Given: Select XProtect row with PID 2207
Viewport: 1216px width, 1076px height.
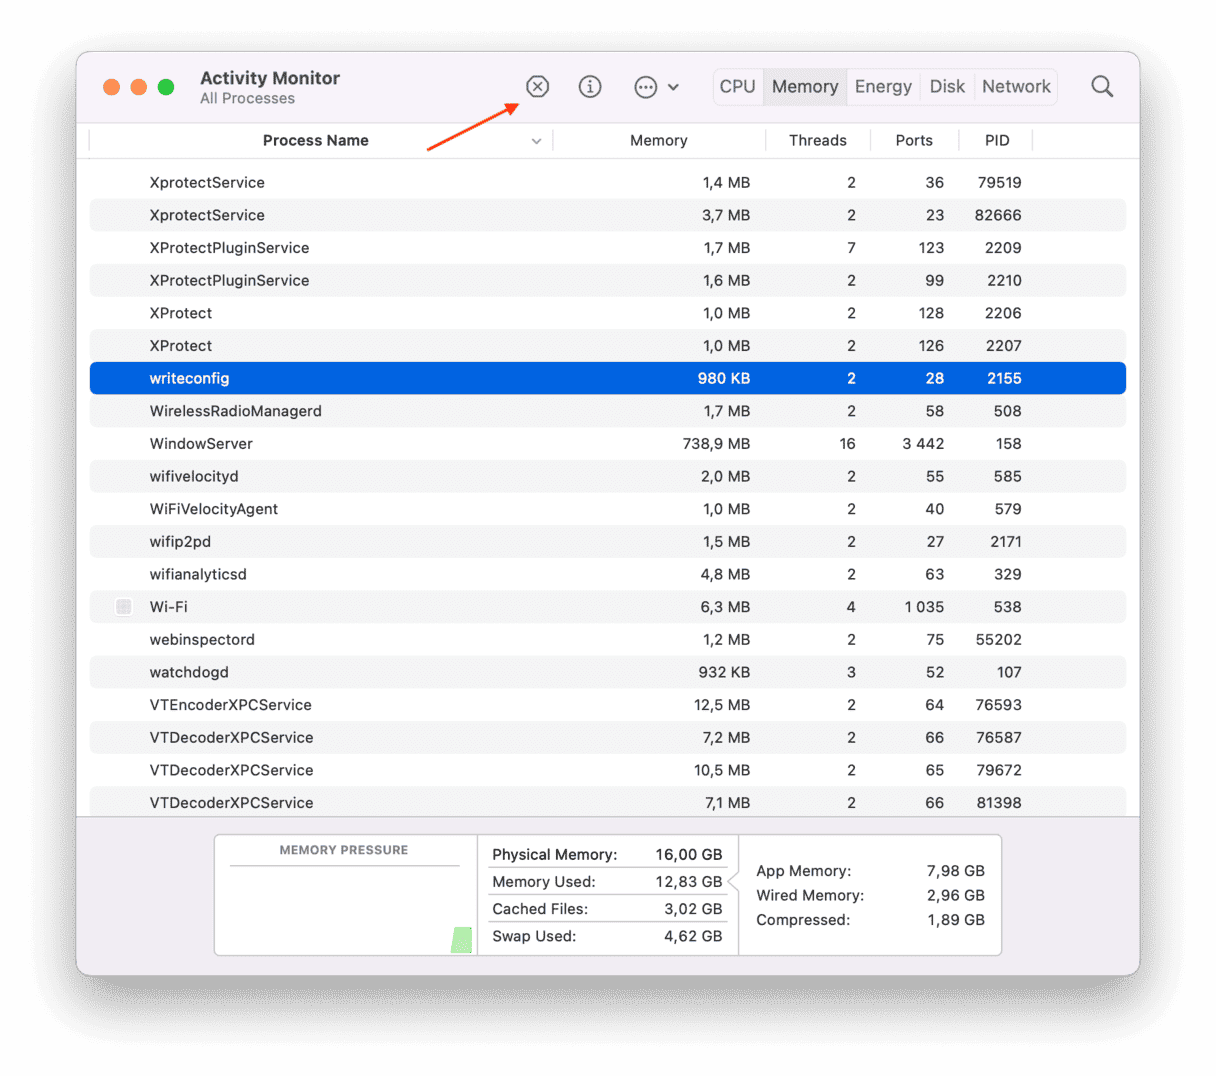Looking at the screenshot, I should (608, 346).
